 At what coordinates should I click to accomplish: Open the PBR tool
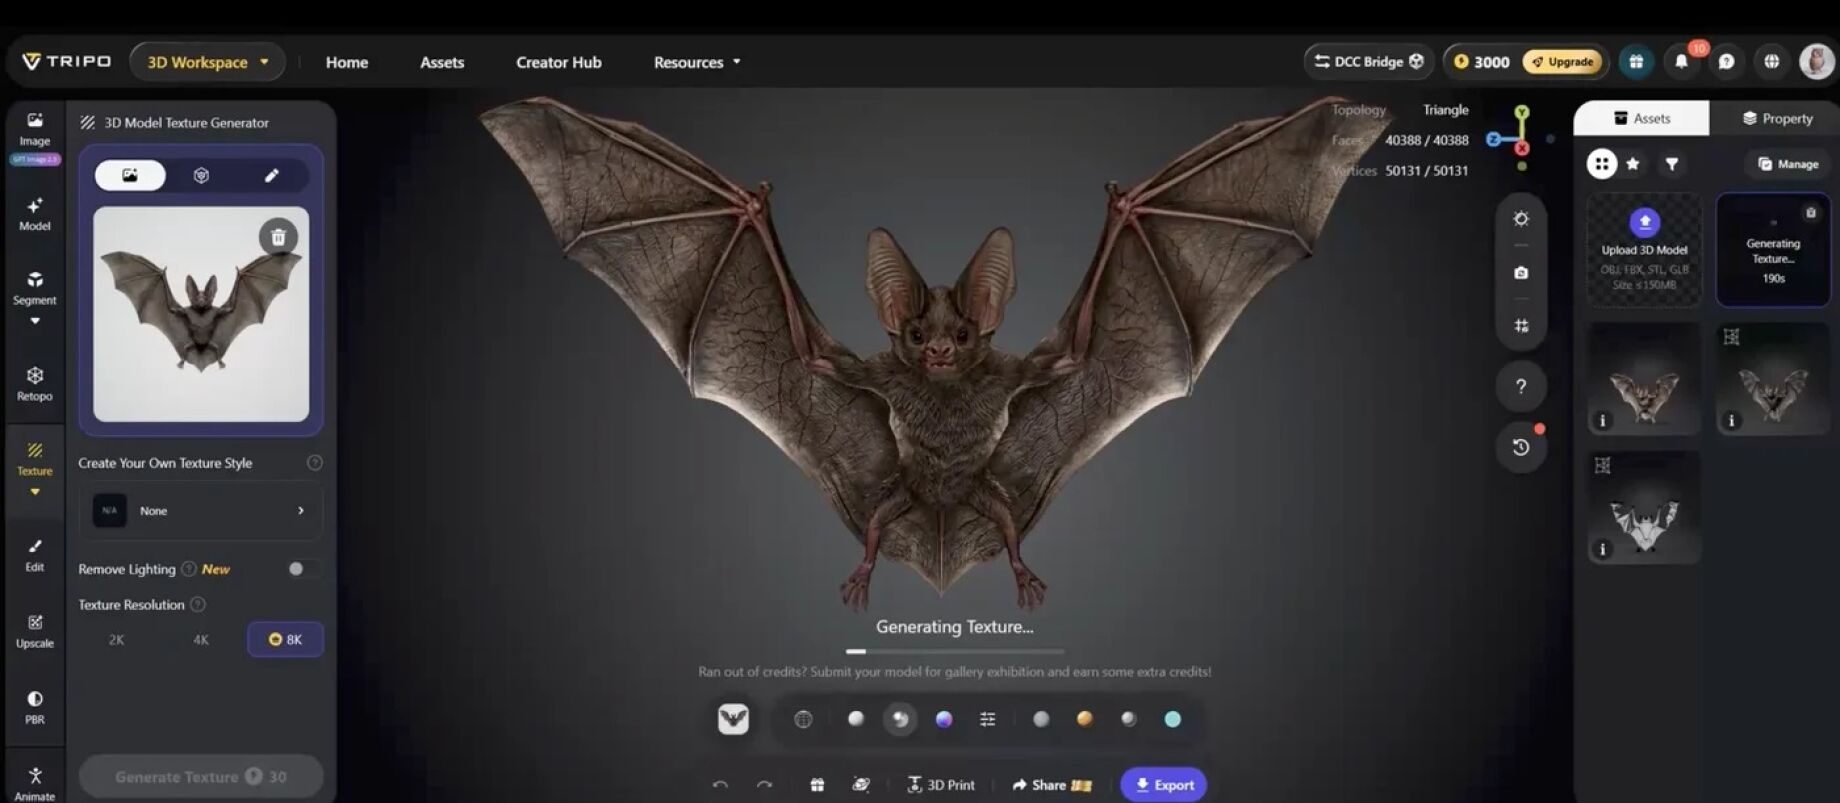tap(35, 707)
